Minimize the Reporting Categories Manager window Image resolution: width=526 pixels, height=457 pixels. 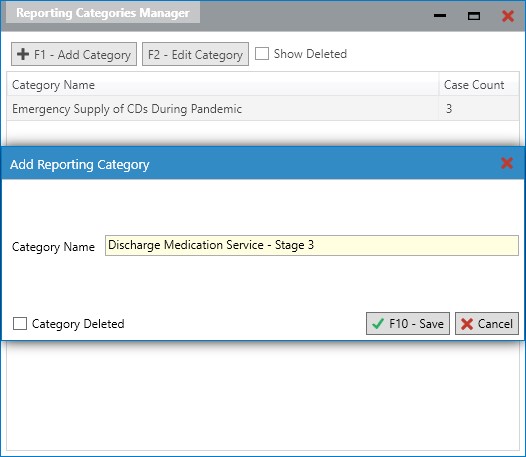(x=440, y=15)
